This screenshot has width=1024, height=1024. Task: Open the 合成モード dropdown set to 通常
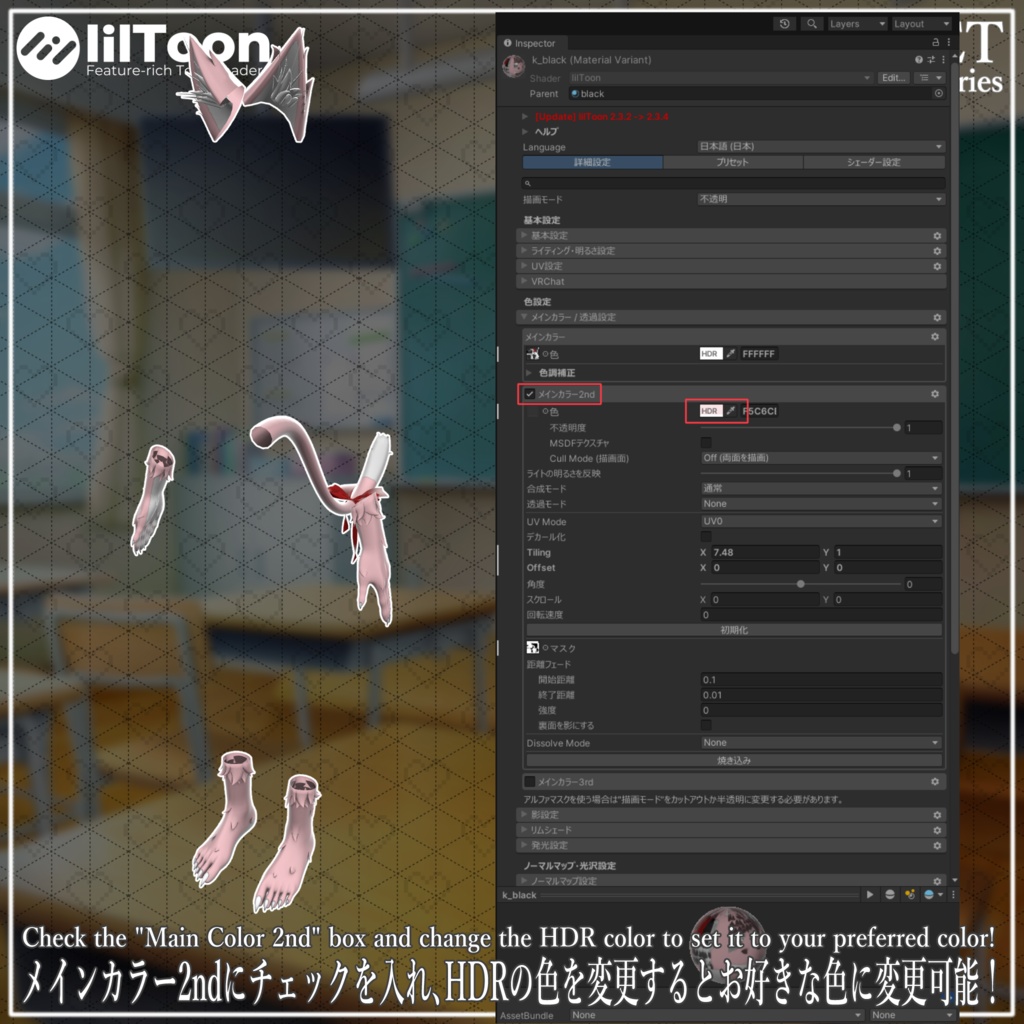click(x=821, y=488)
